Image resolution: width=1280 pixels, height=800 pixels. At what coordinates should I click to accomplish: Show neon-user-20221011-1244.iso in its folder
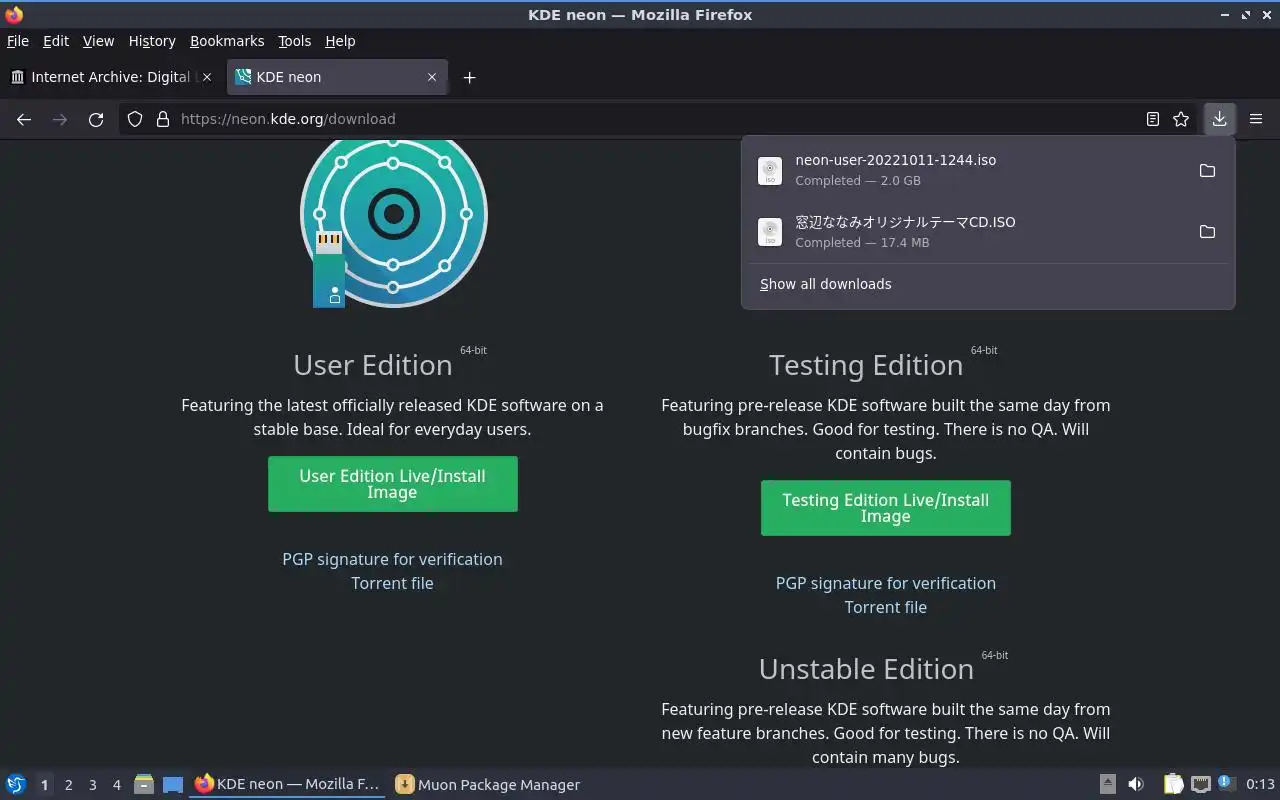pos(1207,171)
